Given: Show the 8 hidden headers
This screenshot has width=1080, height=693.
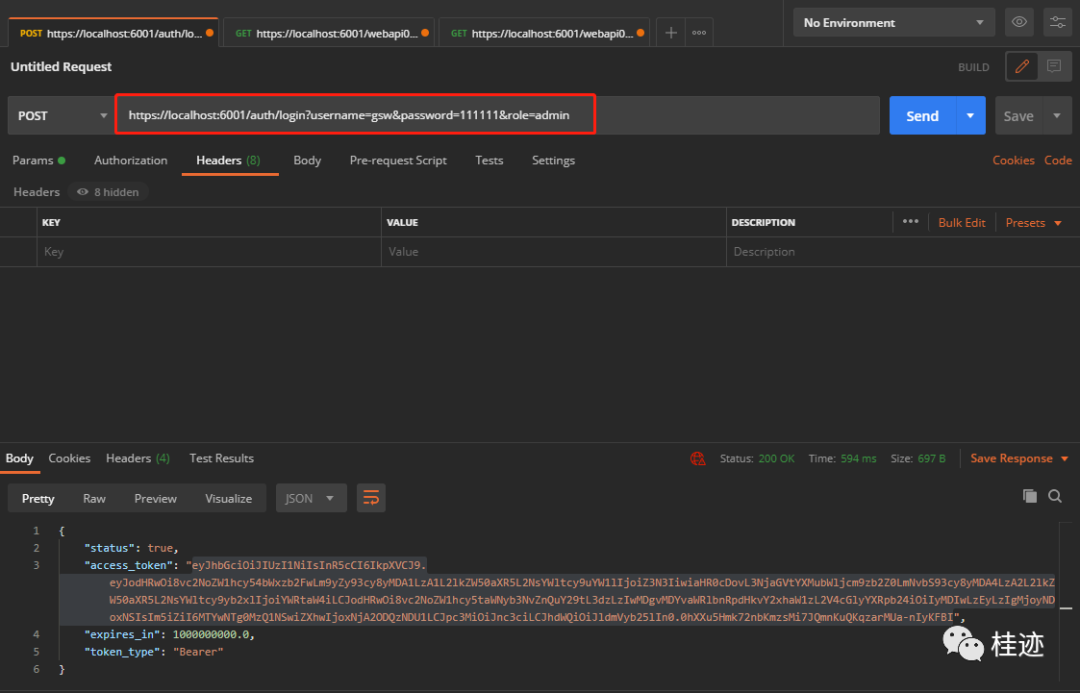Looking at the screenshot, I should click(108, 192).
